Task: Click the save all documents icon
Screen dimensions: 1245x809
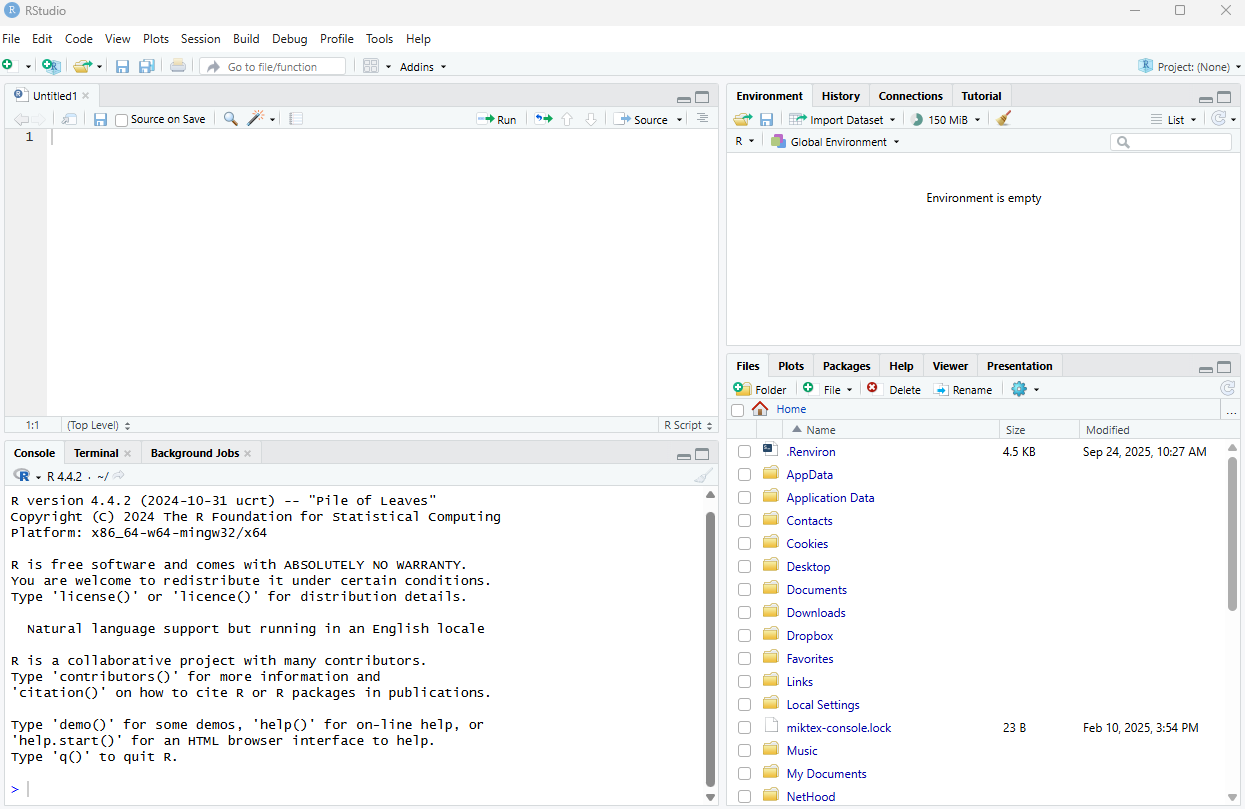Action: (x=147, y=66)
